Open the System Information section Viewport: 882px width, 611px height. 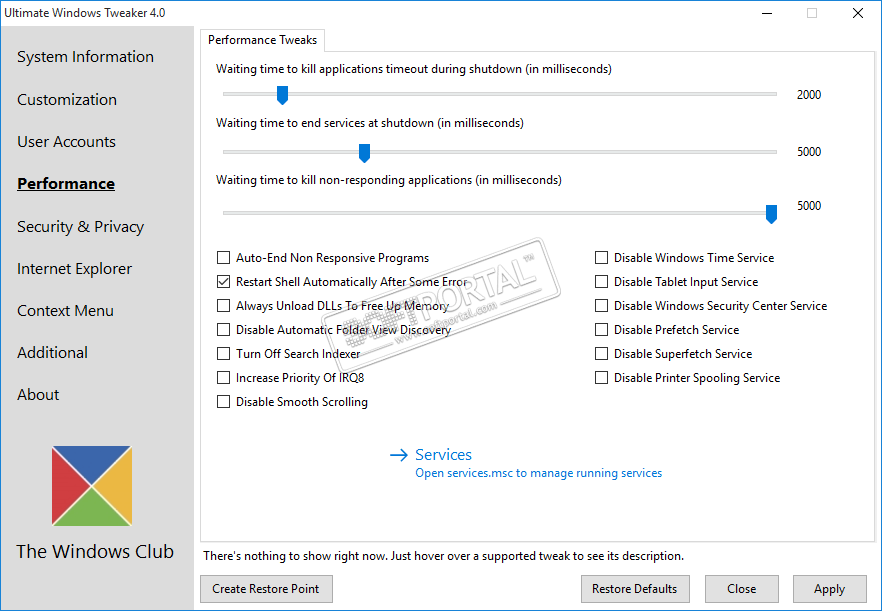pos(85,57)
